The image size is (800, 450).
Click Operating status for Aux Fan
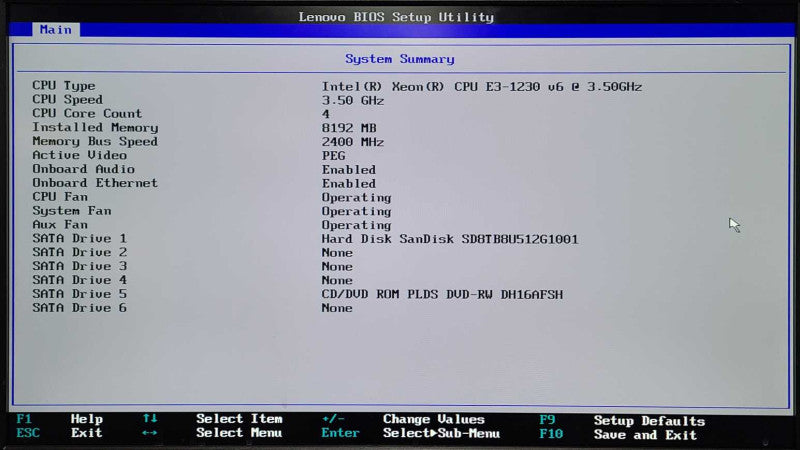(356, 226)
